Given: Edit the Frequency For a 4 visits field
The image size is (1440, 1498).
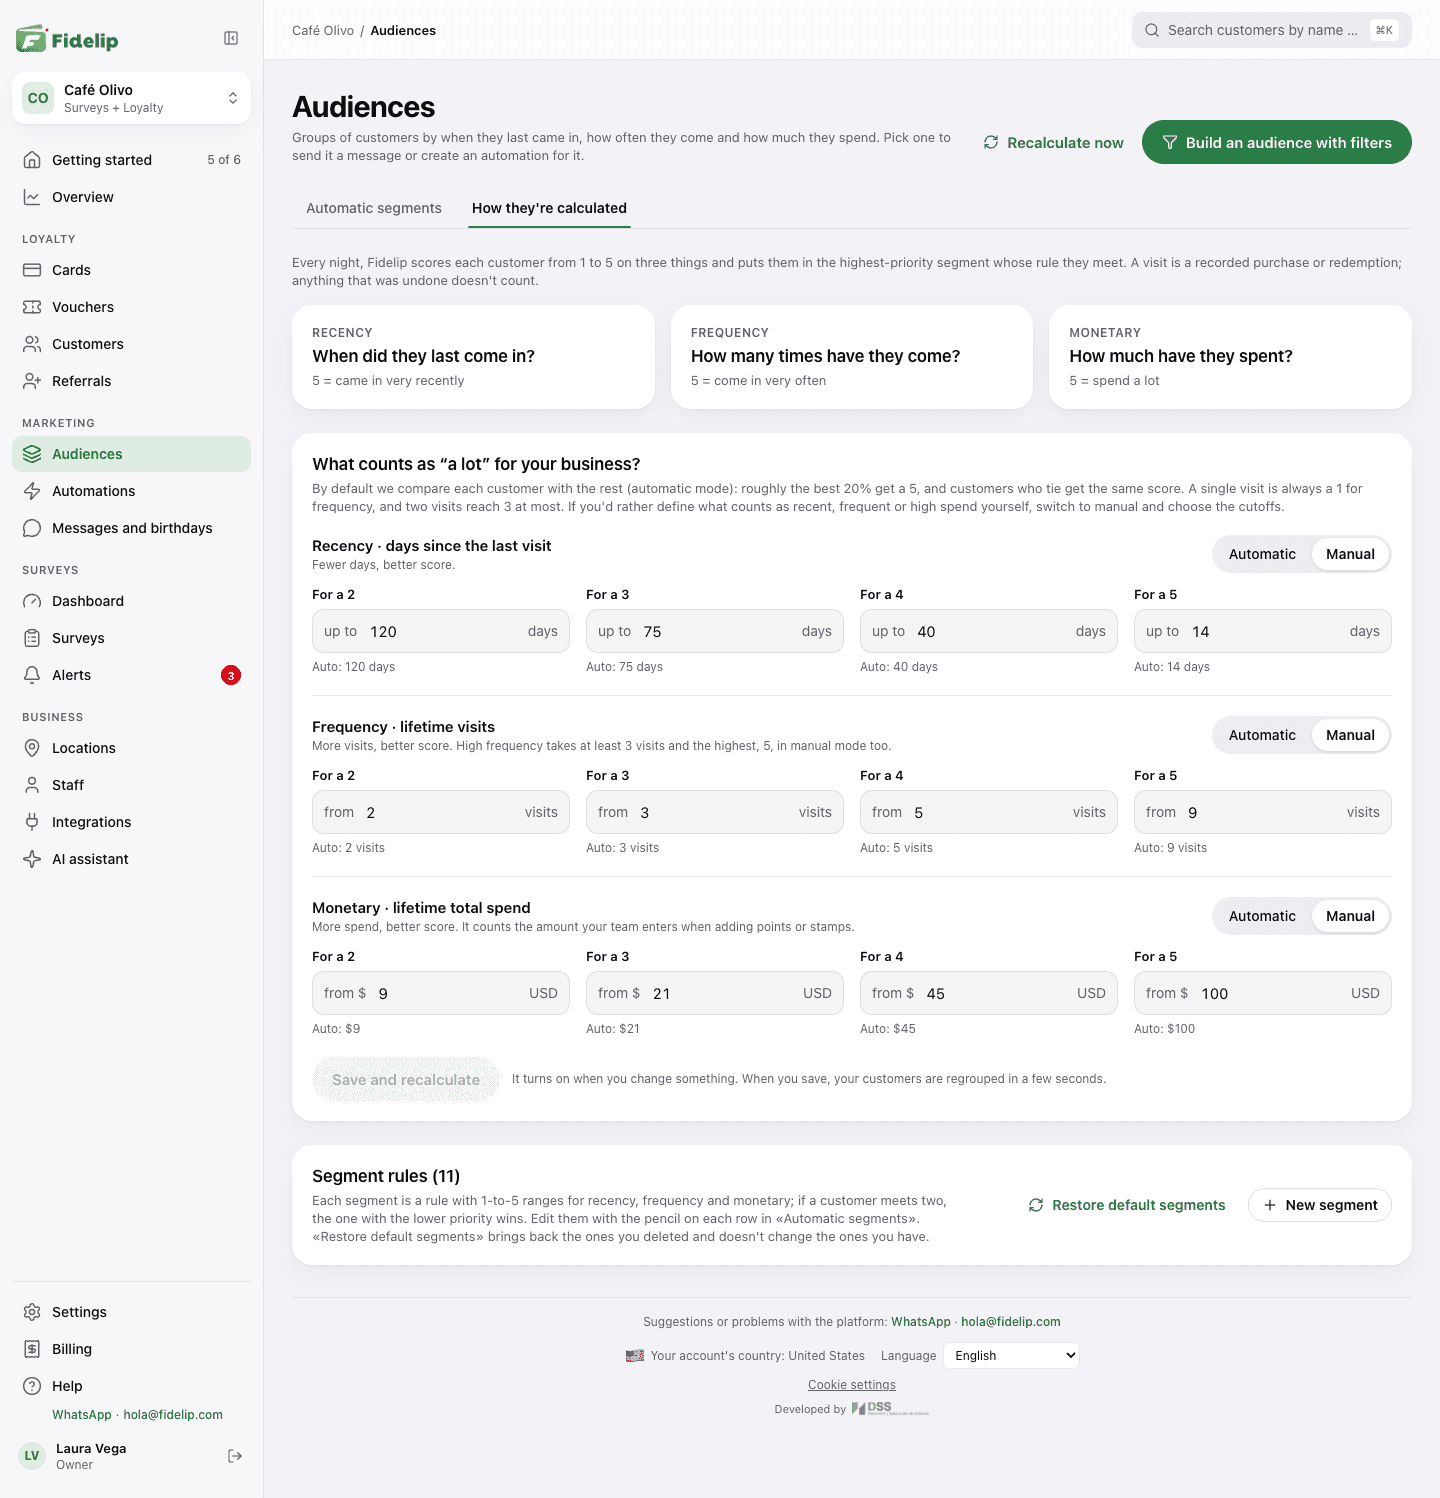Looking at the screenshot, I should tap(989, 812).
